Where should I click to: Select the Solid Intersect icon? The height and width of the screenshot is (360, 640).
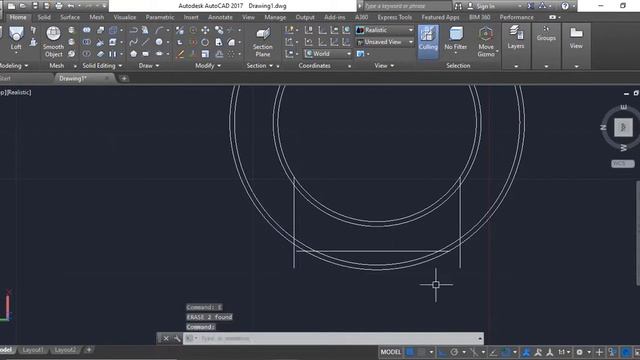(x=87, y=53)
